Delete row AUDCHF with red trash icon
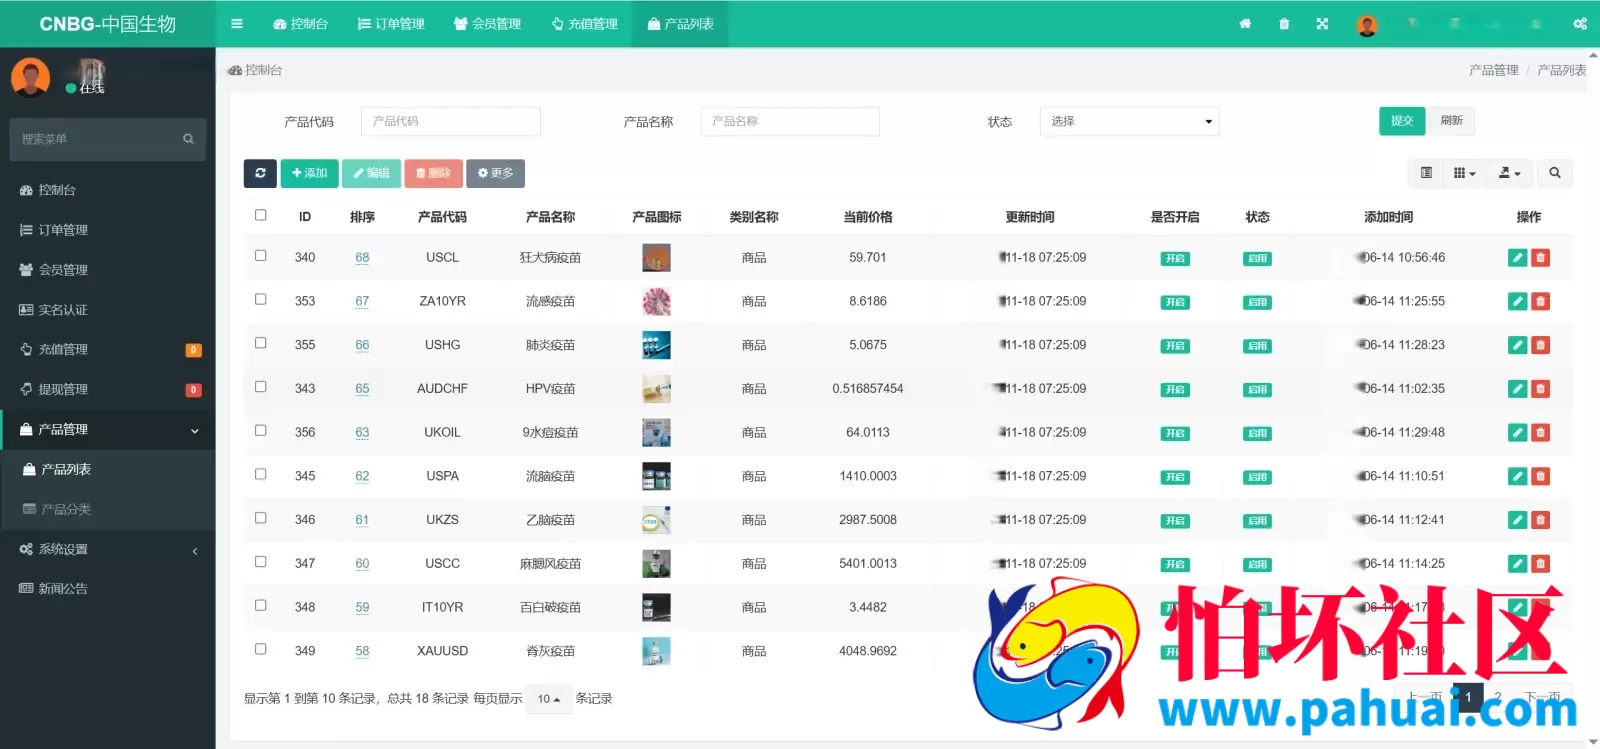 pos(1541,389)
